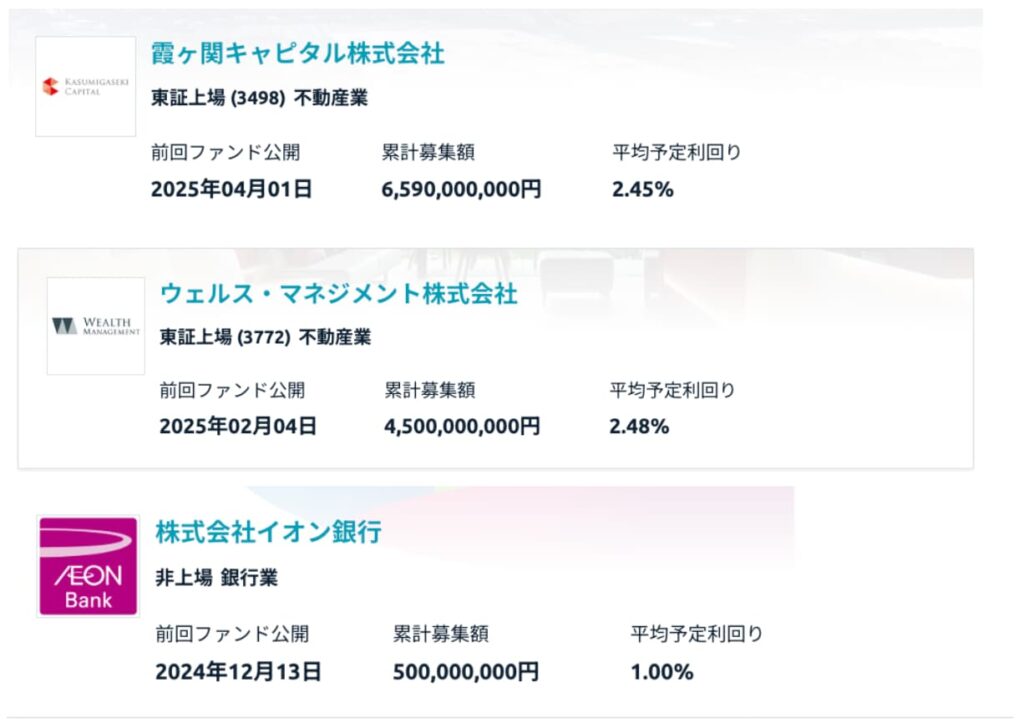1024x728 pixels.
Task: Click the 2025年04月01日 fund date
Action: [232, 189]
